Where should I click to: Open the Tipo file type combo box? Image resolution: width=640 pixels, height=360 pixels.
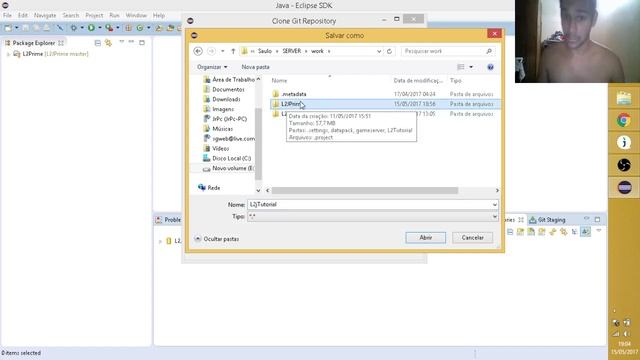coord(373,217)
